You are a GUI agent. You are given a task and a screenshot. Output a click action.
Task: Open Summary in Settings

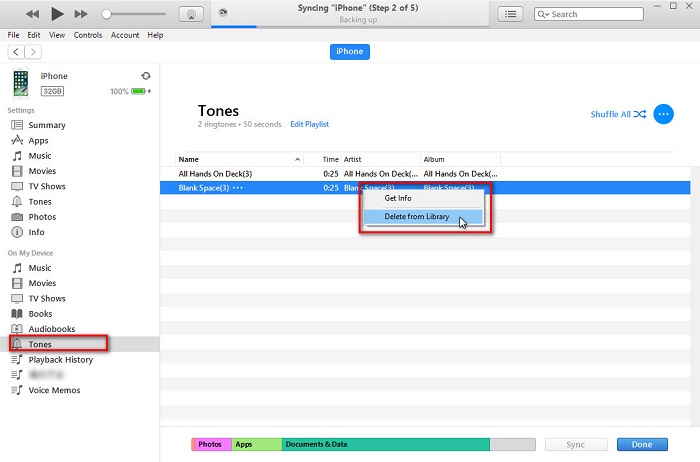[47, 125]
